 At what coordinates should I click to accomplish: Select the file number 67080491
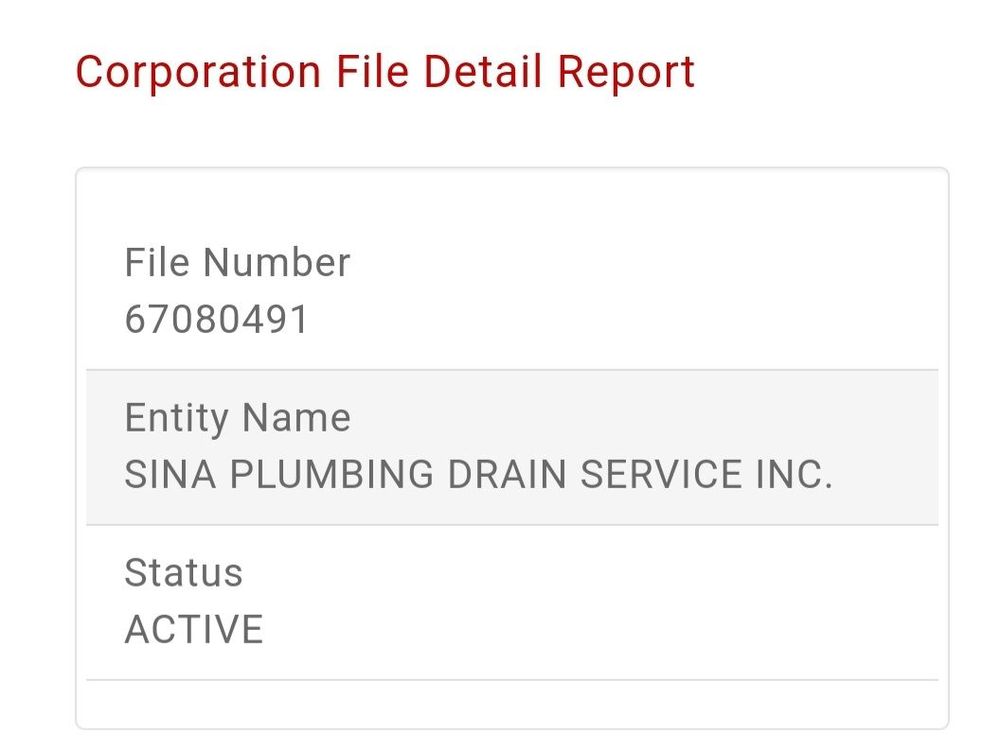click(217, 320)
